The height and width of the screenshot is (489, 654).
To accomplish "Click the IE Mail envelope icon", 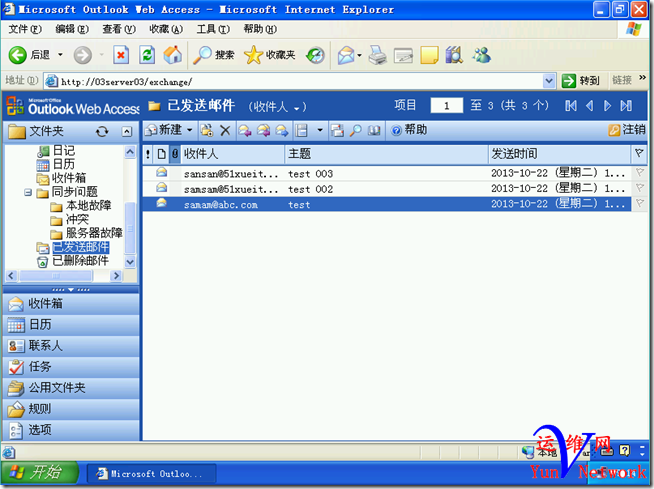I will [x=346, y=55].
